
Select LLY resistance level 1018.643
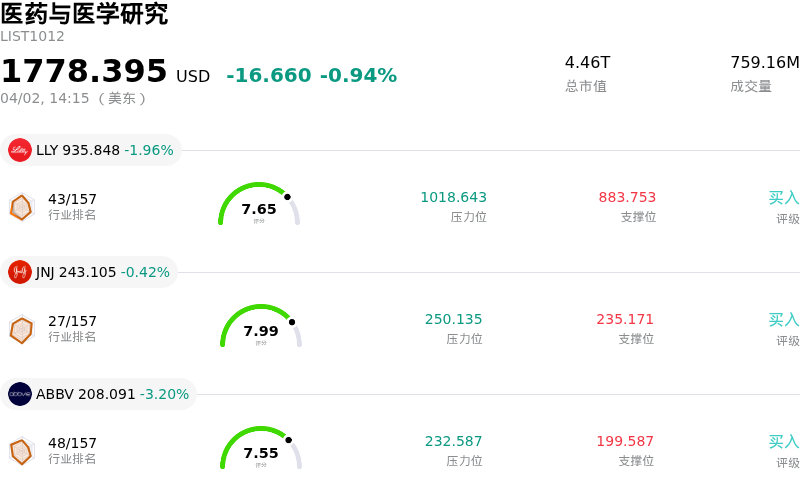click(x=453, y=198)
